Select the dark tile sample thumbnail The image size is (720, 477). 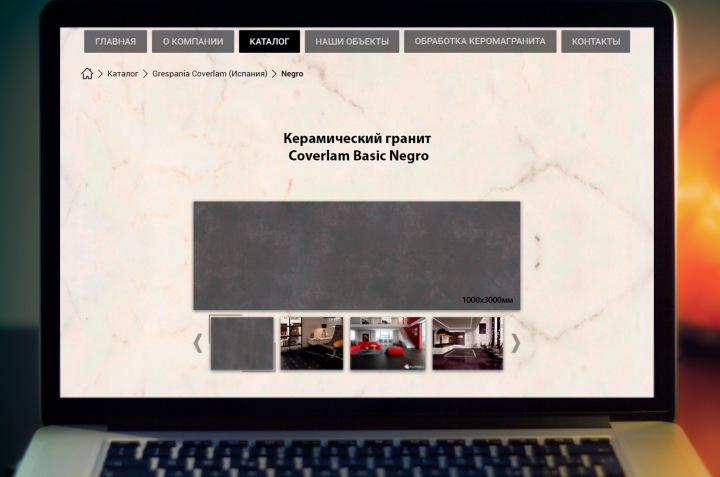[242, 343]
